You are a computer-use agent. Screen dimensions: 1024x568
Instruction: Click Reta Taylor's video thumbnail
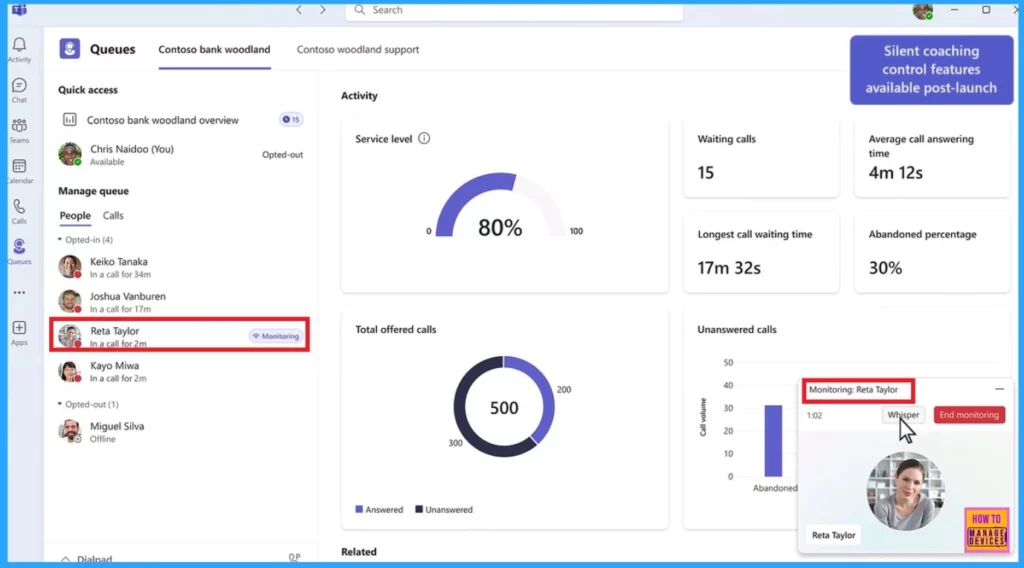tap(904, 490)
